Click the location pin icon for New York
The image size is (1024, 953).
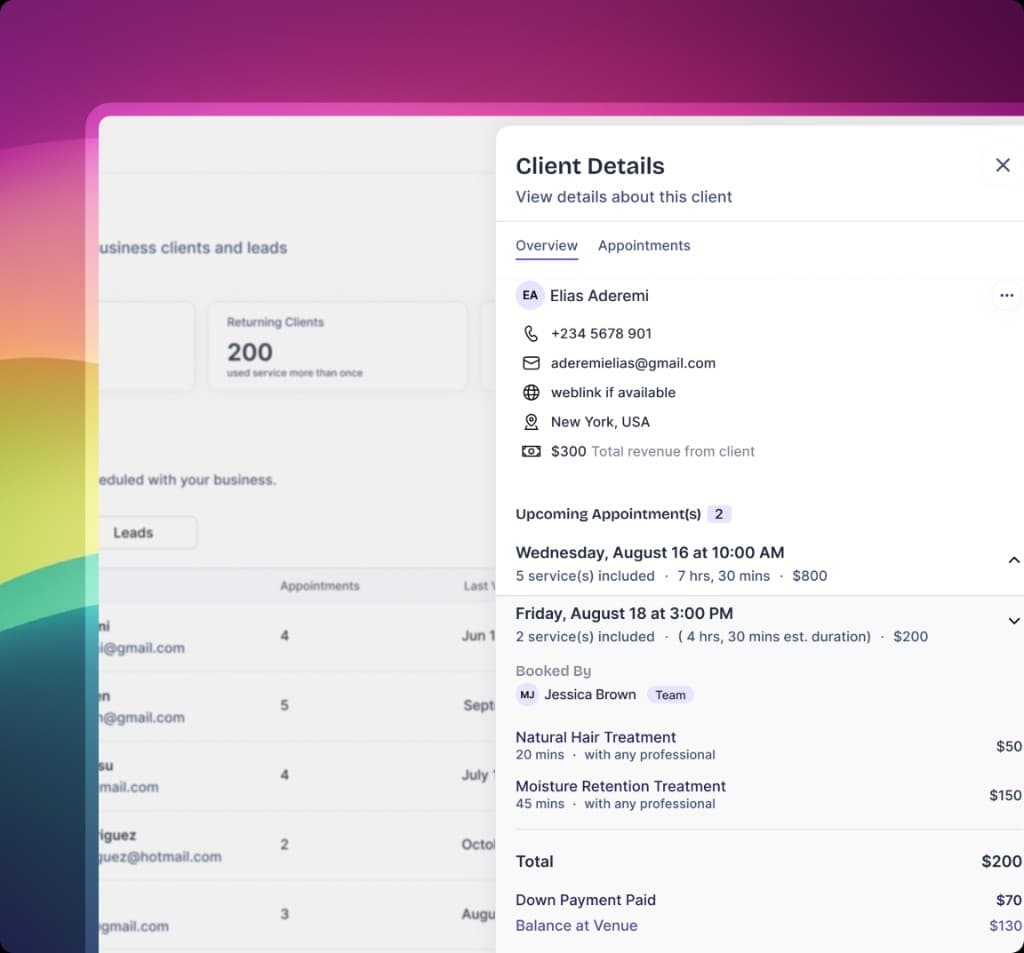pyautogui.click(x=531, y=422)
